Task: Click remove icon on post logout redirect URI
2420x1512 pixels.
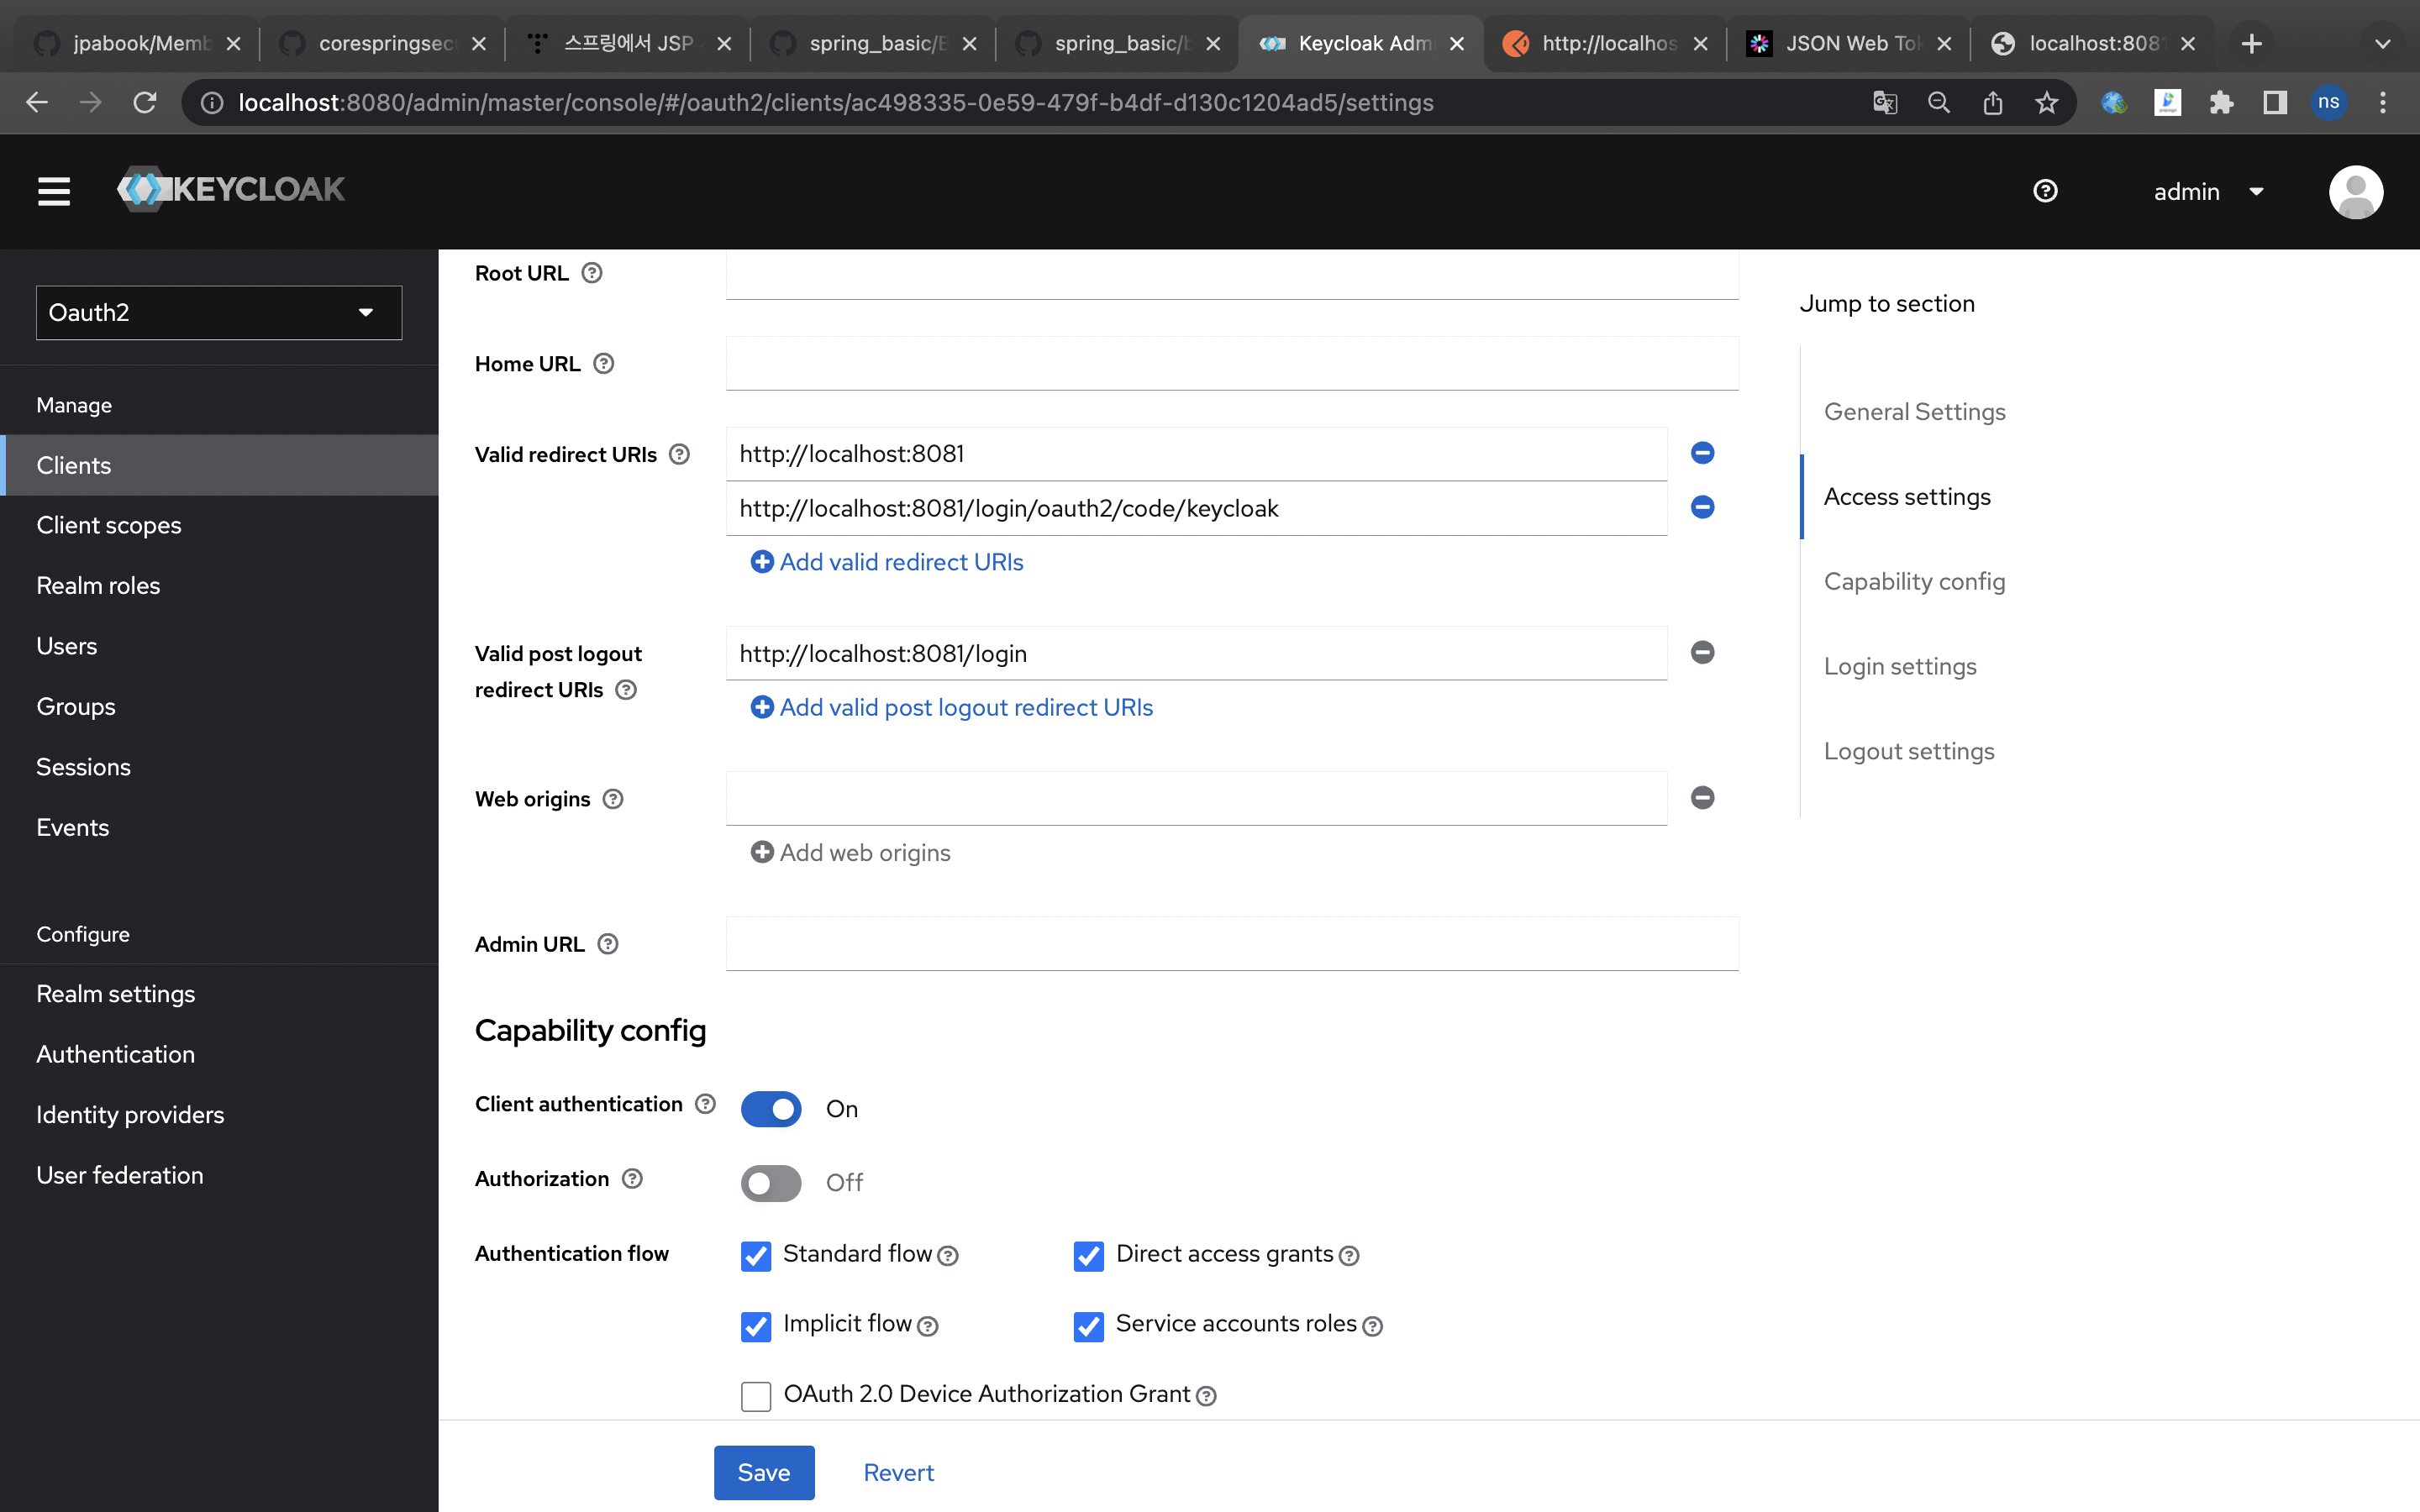Action: coord(1702,652)
